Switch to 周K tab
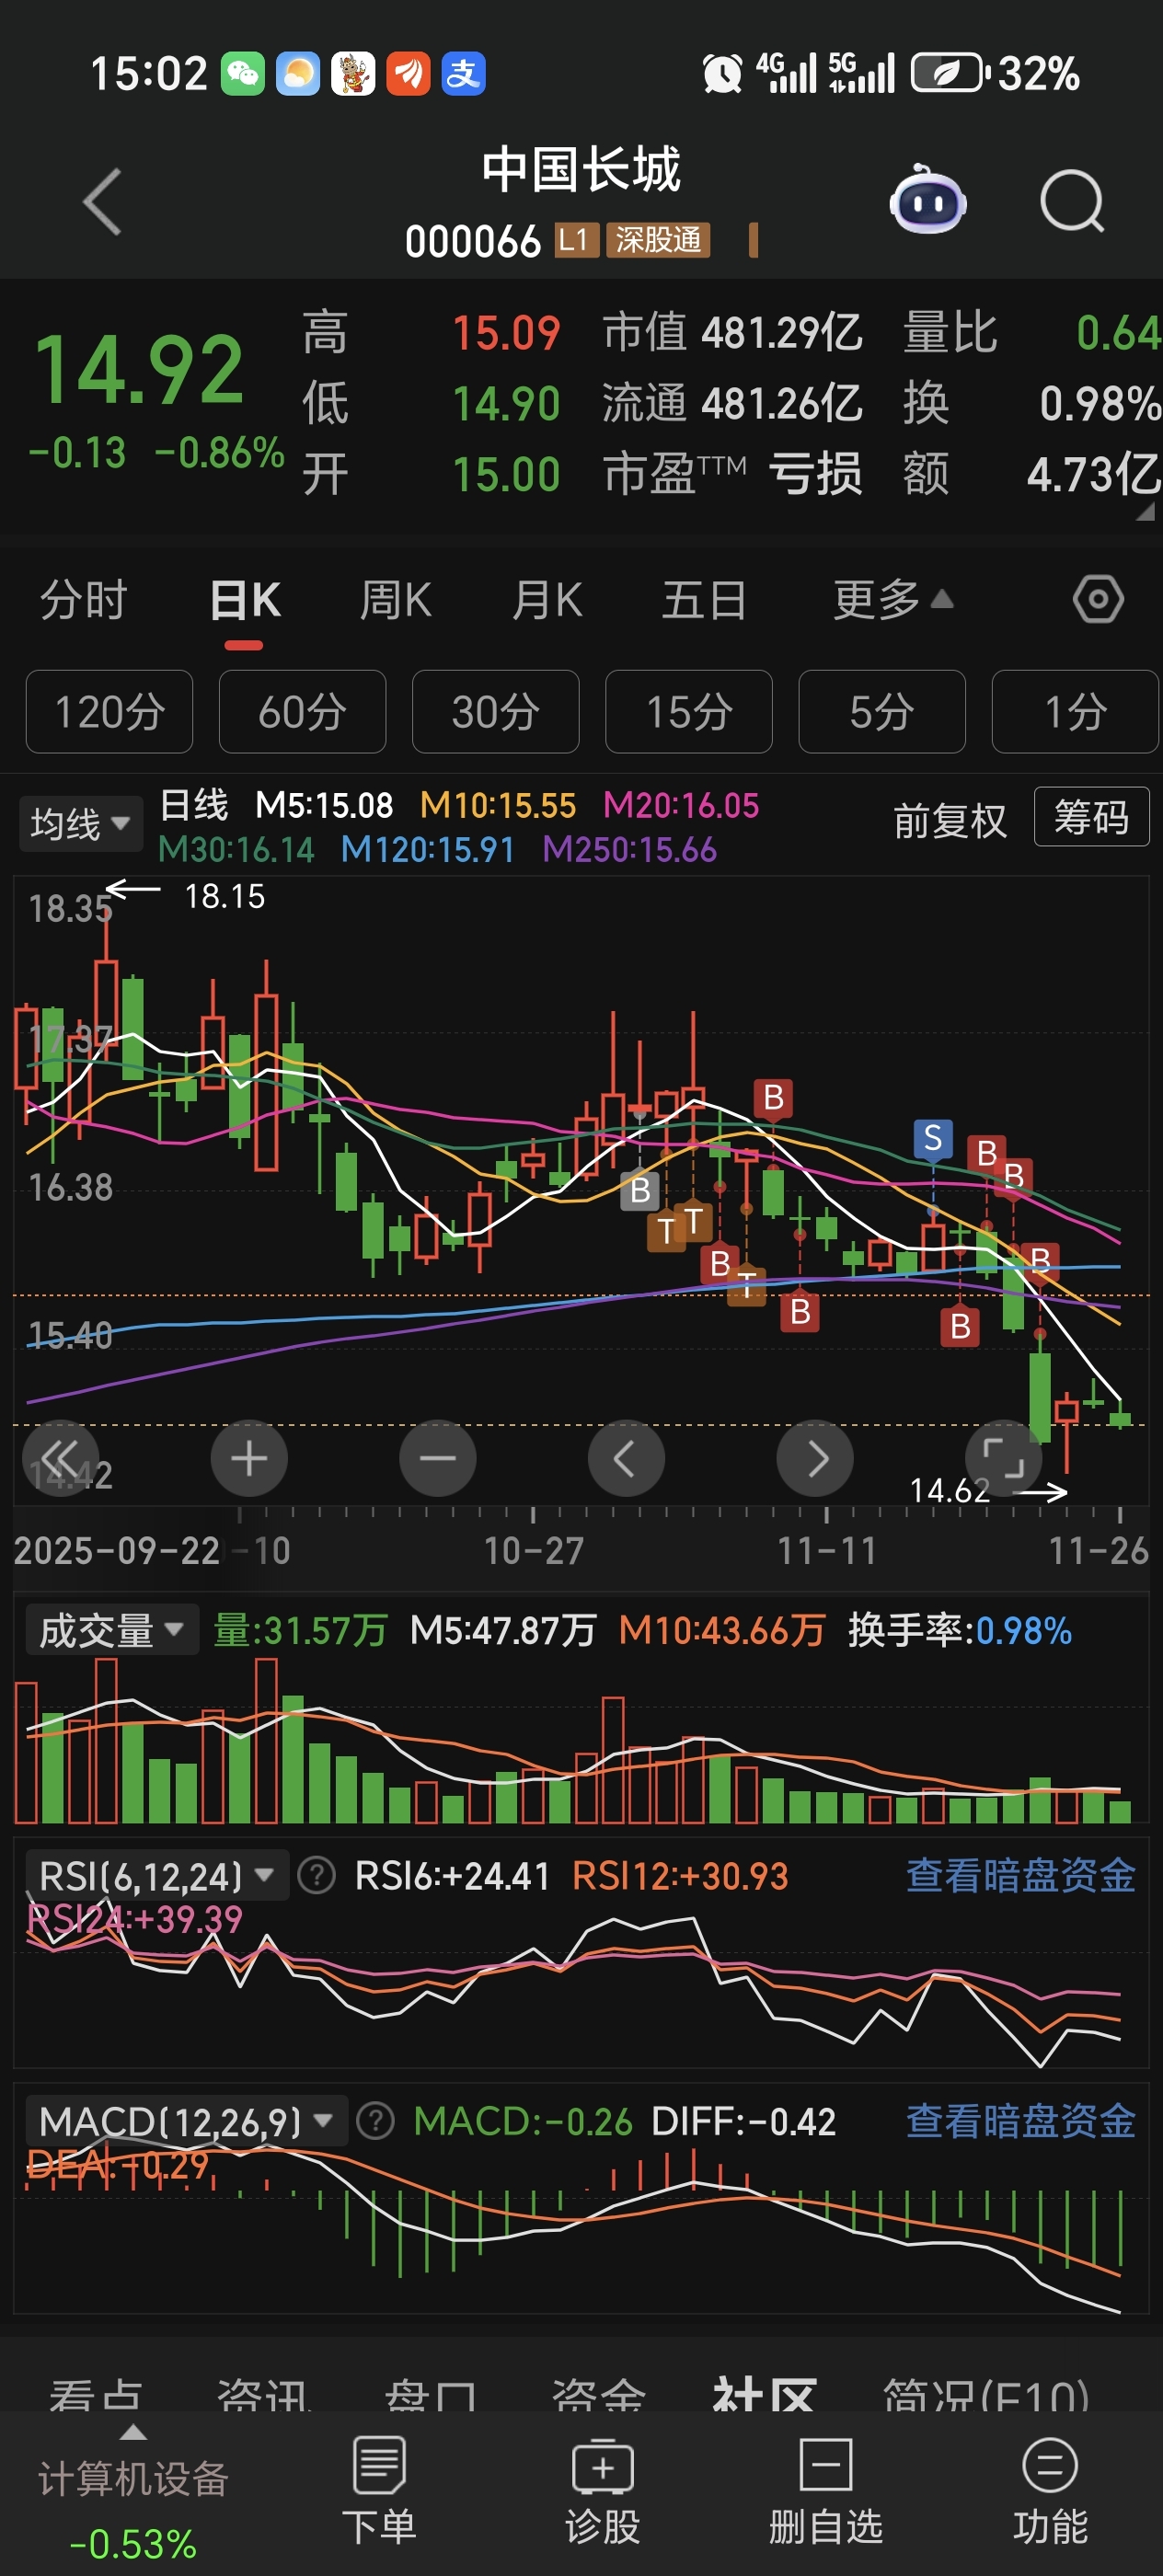The width and height of the screenshot is (1163, 2576). [396, 600]
